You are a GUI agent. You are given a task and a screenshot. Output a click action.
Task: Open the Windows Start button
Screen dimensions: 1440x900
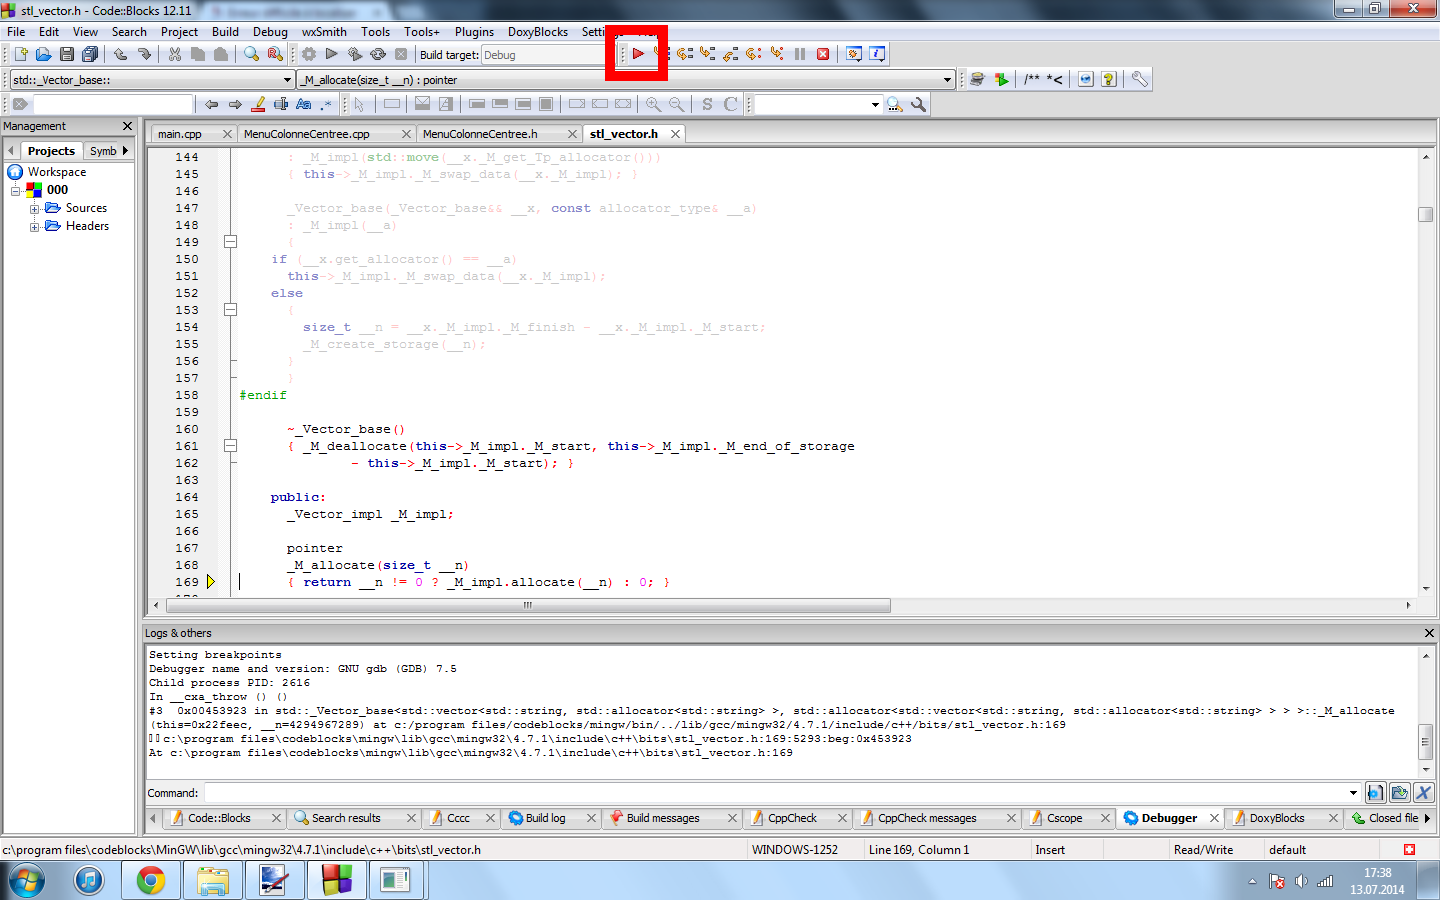click(x=27, y=881)
